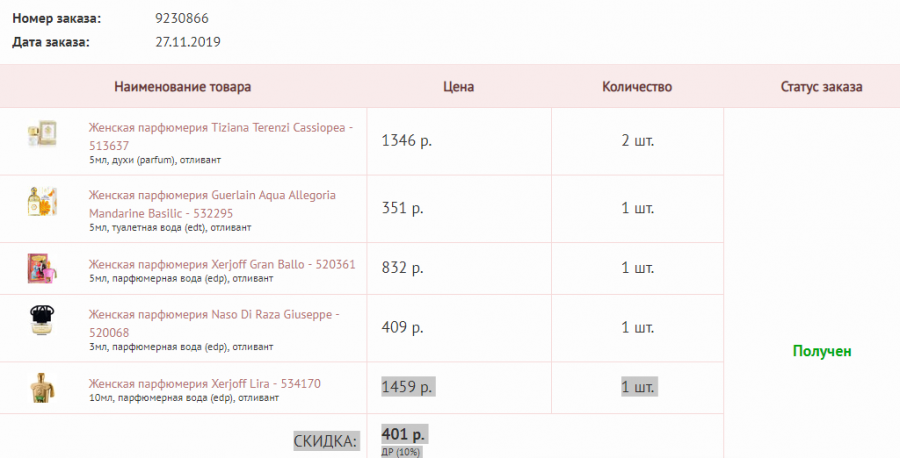
Task: Click the "Наименование товара" column header
Action: 182,87
